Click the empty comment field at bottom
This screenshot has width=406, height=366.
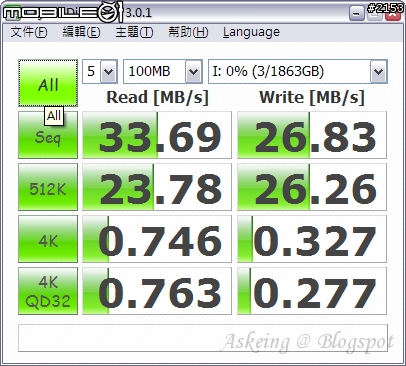coord(203,338)
